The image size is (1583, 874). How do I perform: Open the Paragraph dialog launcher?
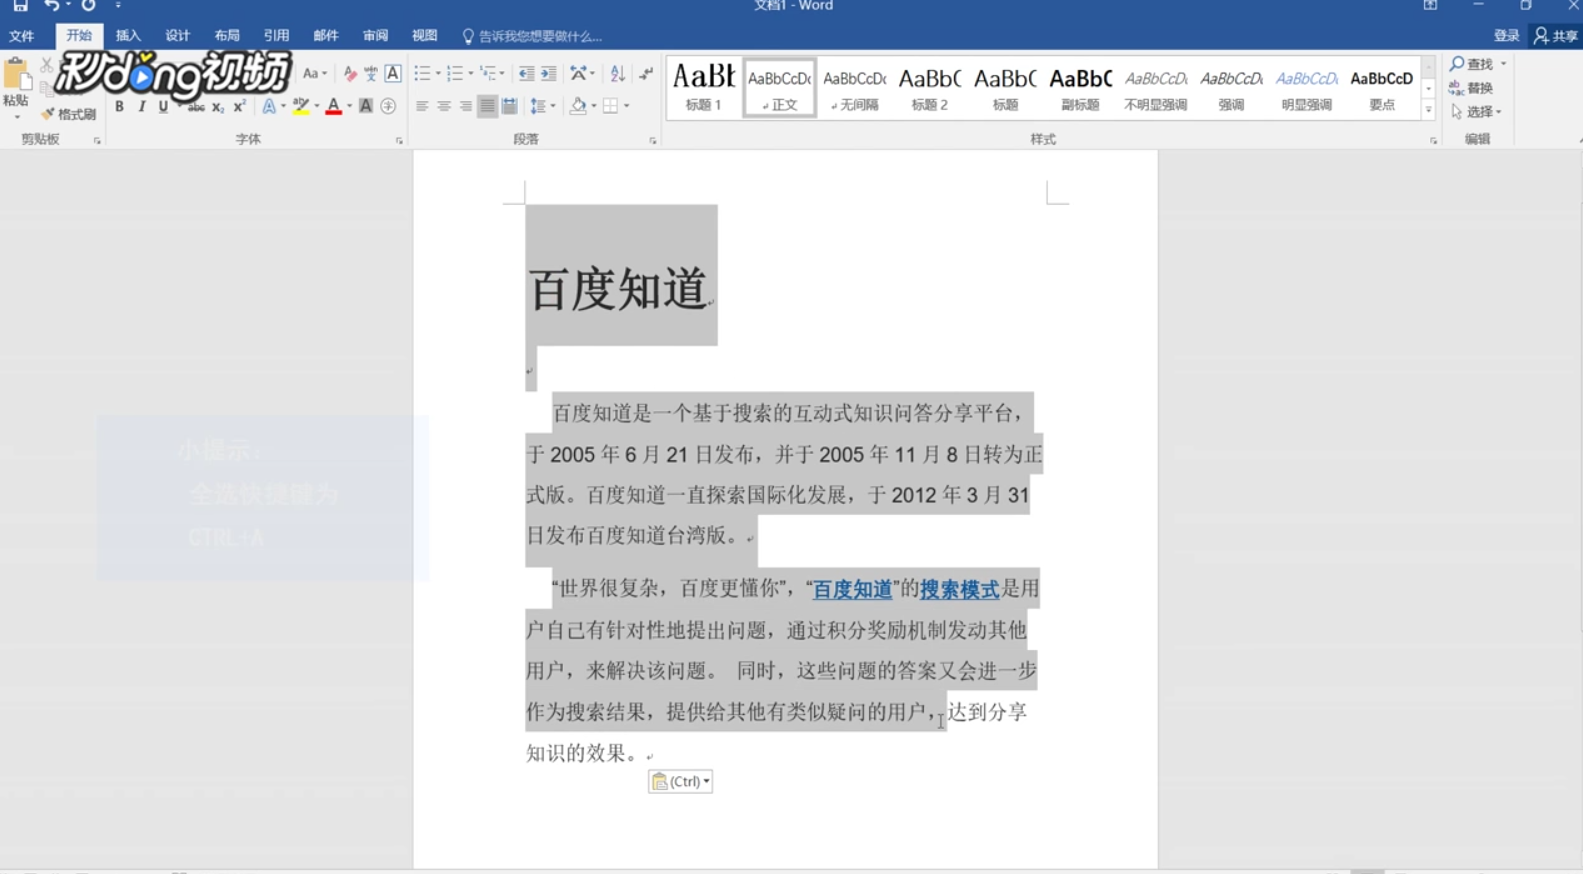click(x=653, y=141)
